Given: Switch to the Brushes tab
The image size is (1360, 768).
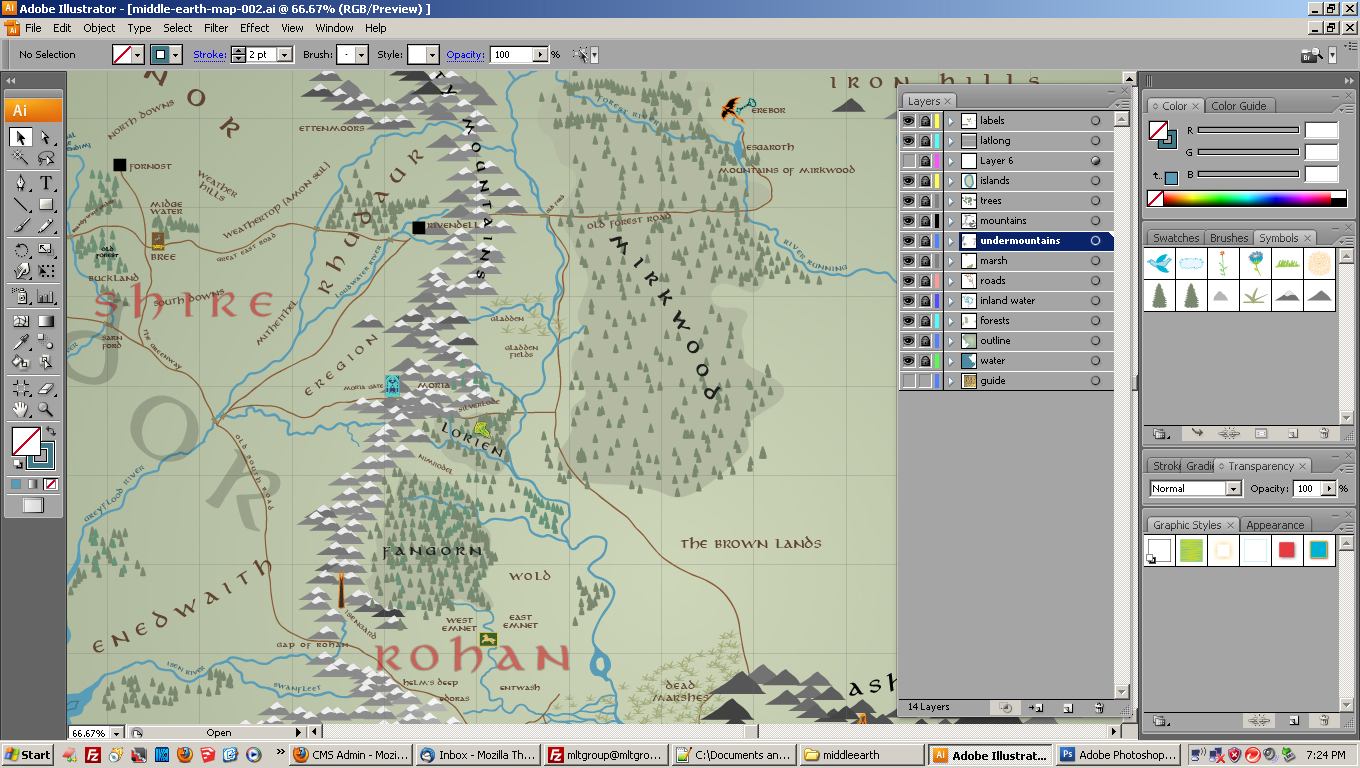Looking at the screenshot, I should click(x=1228, y=238).
